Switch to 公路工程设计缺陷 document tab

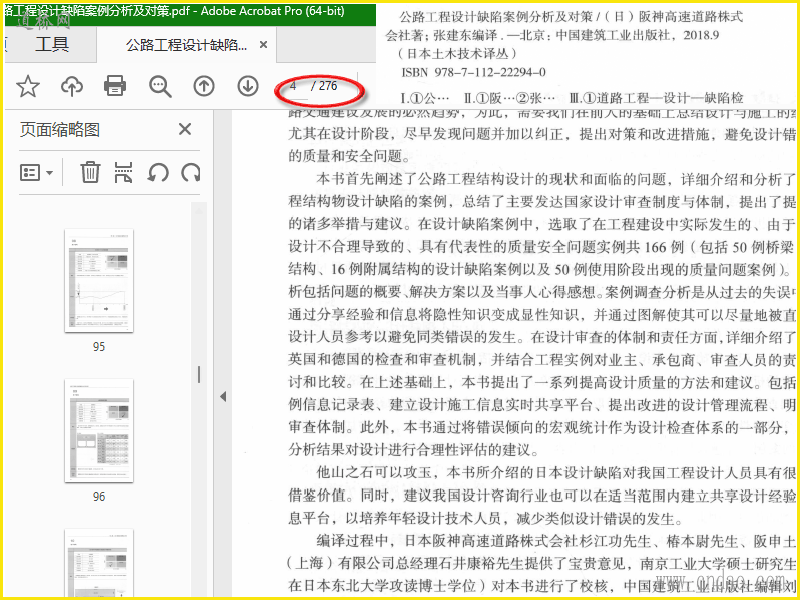[x=186, y=45]
